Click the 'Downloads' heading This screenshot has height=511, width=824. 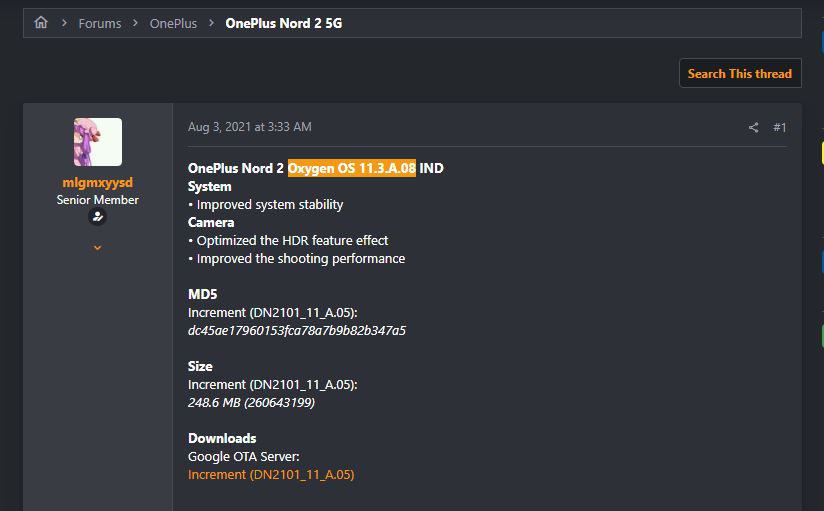click(222, 438)
